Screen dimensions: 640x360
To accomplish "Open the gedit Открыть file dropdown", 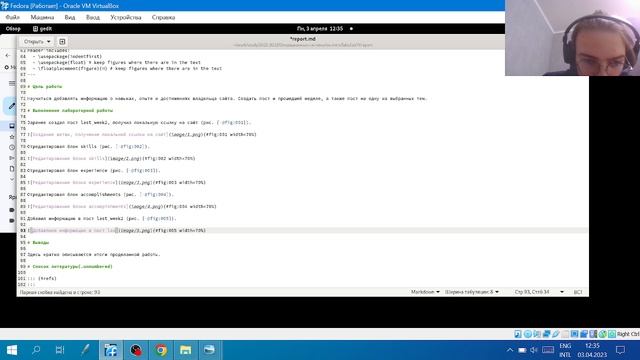I will (37, 42).
